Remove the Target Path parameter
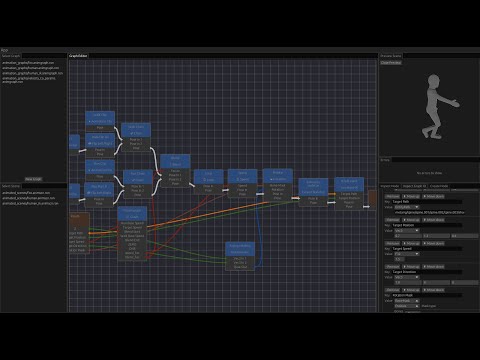The image size is (480, 360). pyautogui.click(x=393, y=196)
